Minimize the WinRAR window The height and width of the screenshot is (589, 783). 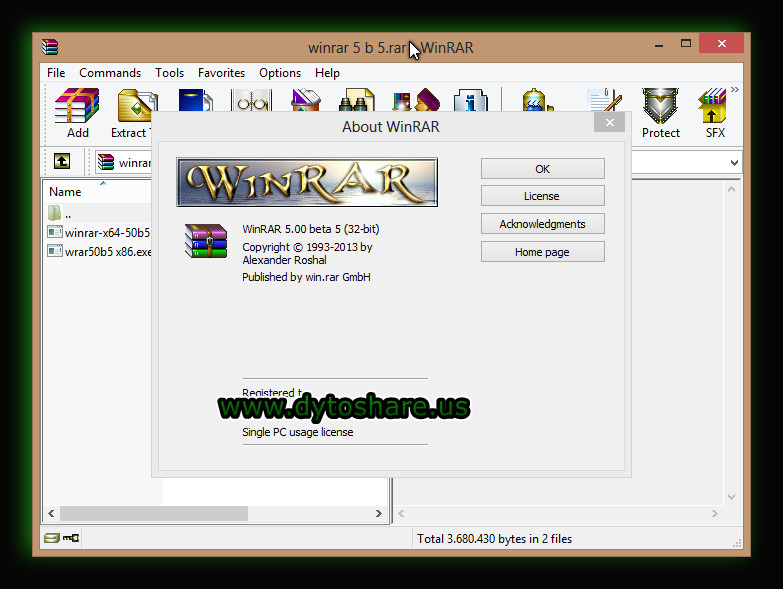point(659,44)
